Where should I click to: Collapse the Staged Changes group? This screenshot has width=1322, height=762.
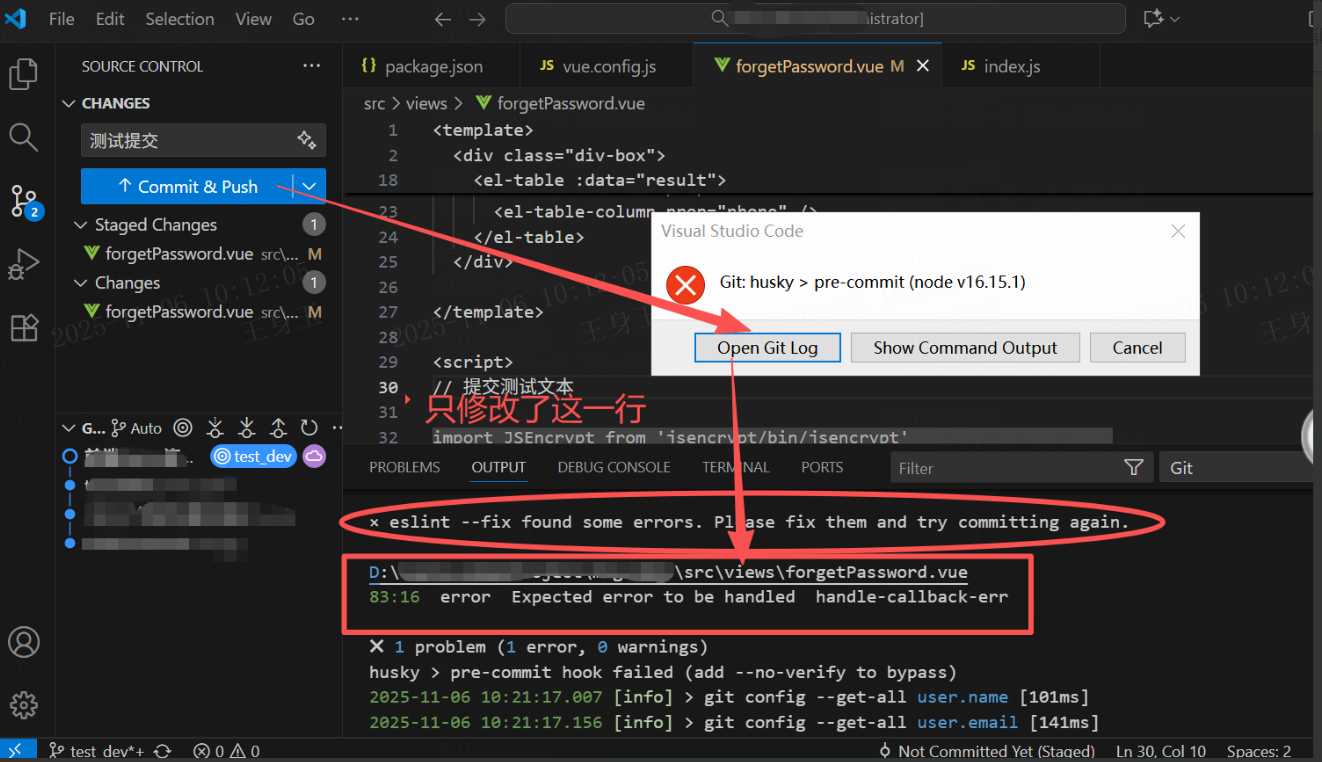(82, 225)
